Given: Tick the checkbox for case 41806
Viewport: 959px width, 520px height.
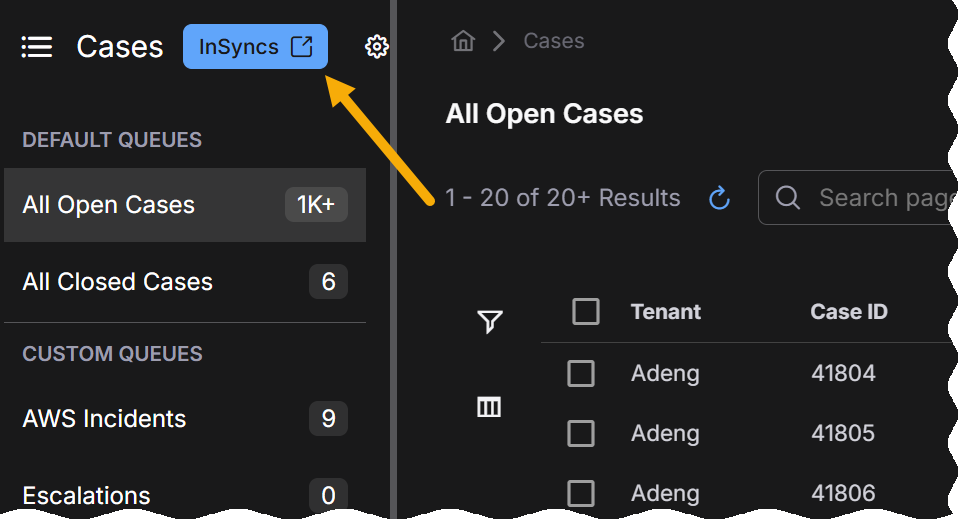Looking at the screenshot, I should coord(581,493).
